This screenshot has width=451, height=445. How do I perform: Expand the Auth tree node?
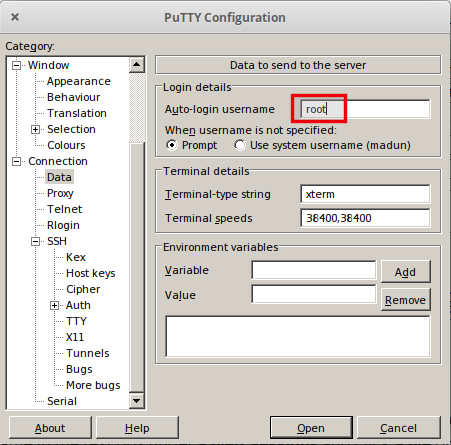(54, 305)
